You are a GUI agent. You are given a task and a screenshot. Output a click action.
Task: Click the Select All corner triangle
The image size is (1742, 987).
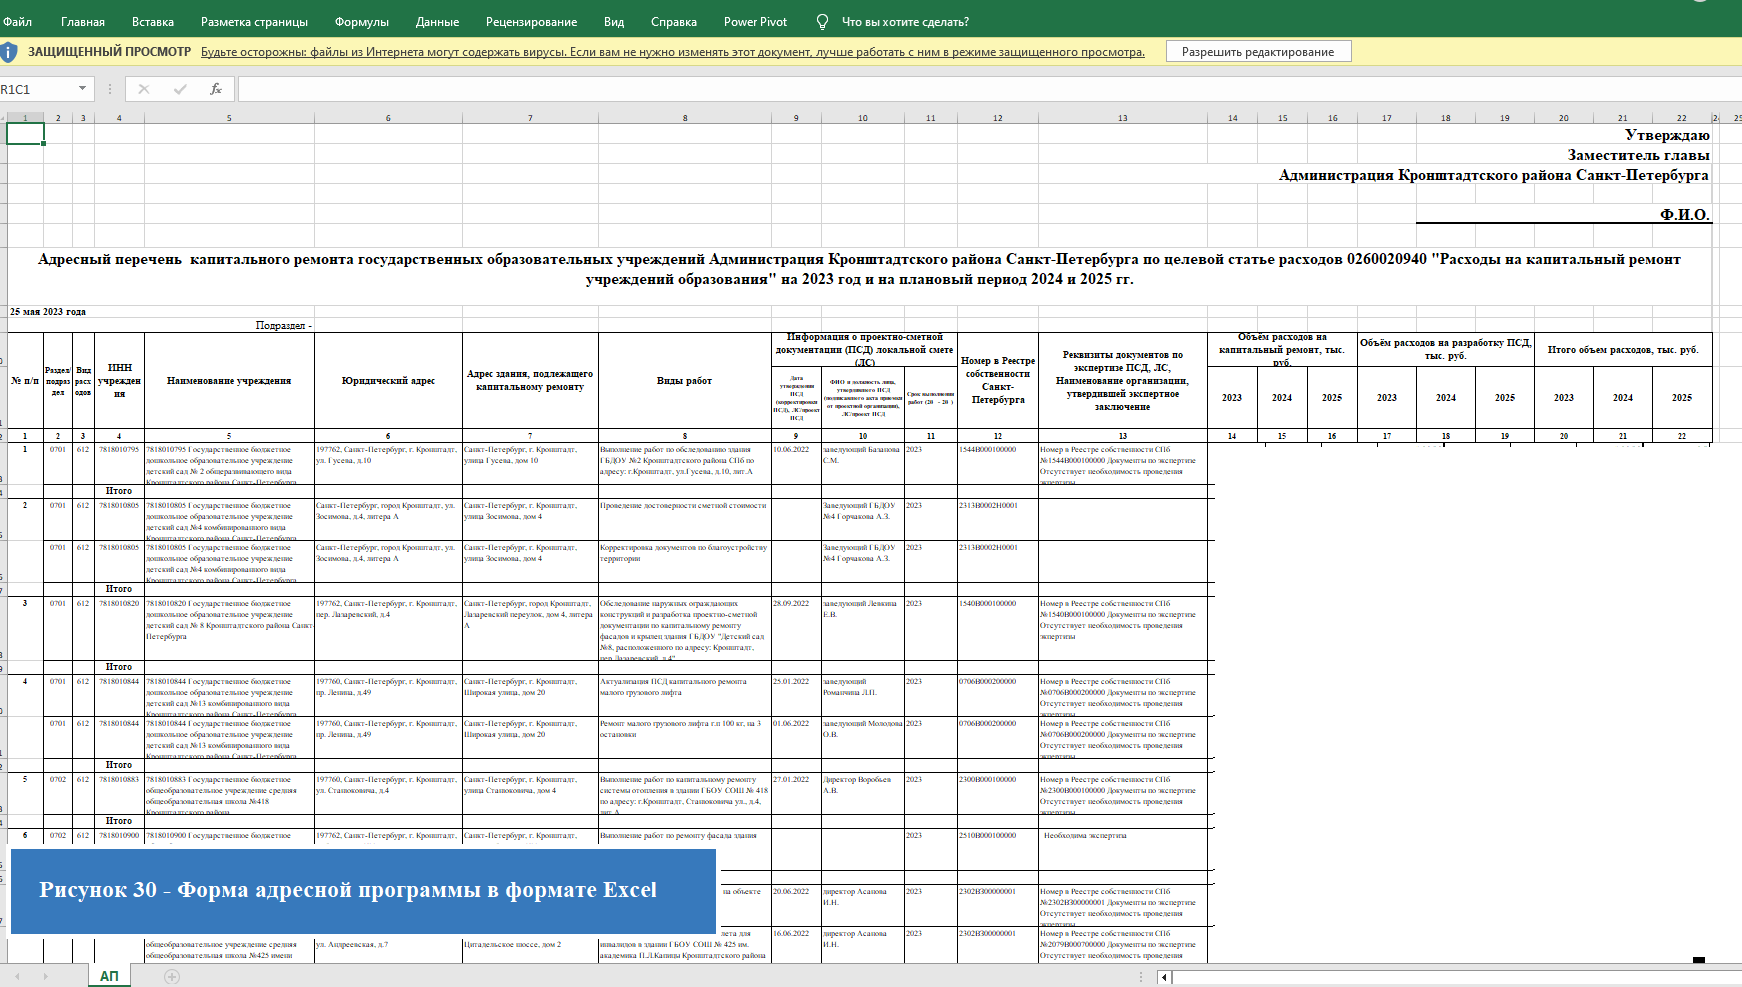[x=3, y=118]
